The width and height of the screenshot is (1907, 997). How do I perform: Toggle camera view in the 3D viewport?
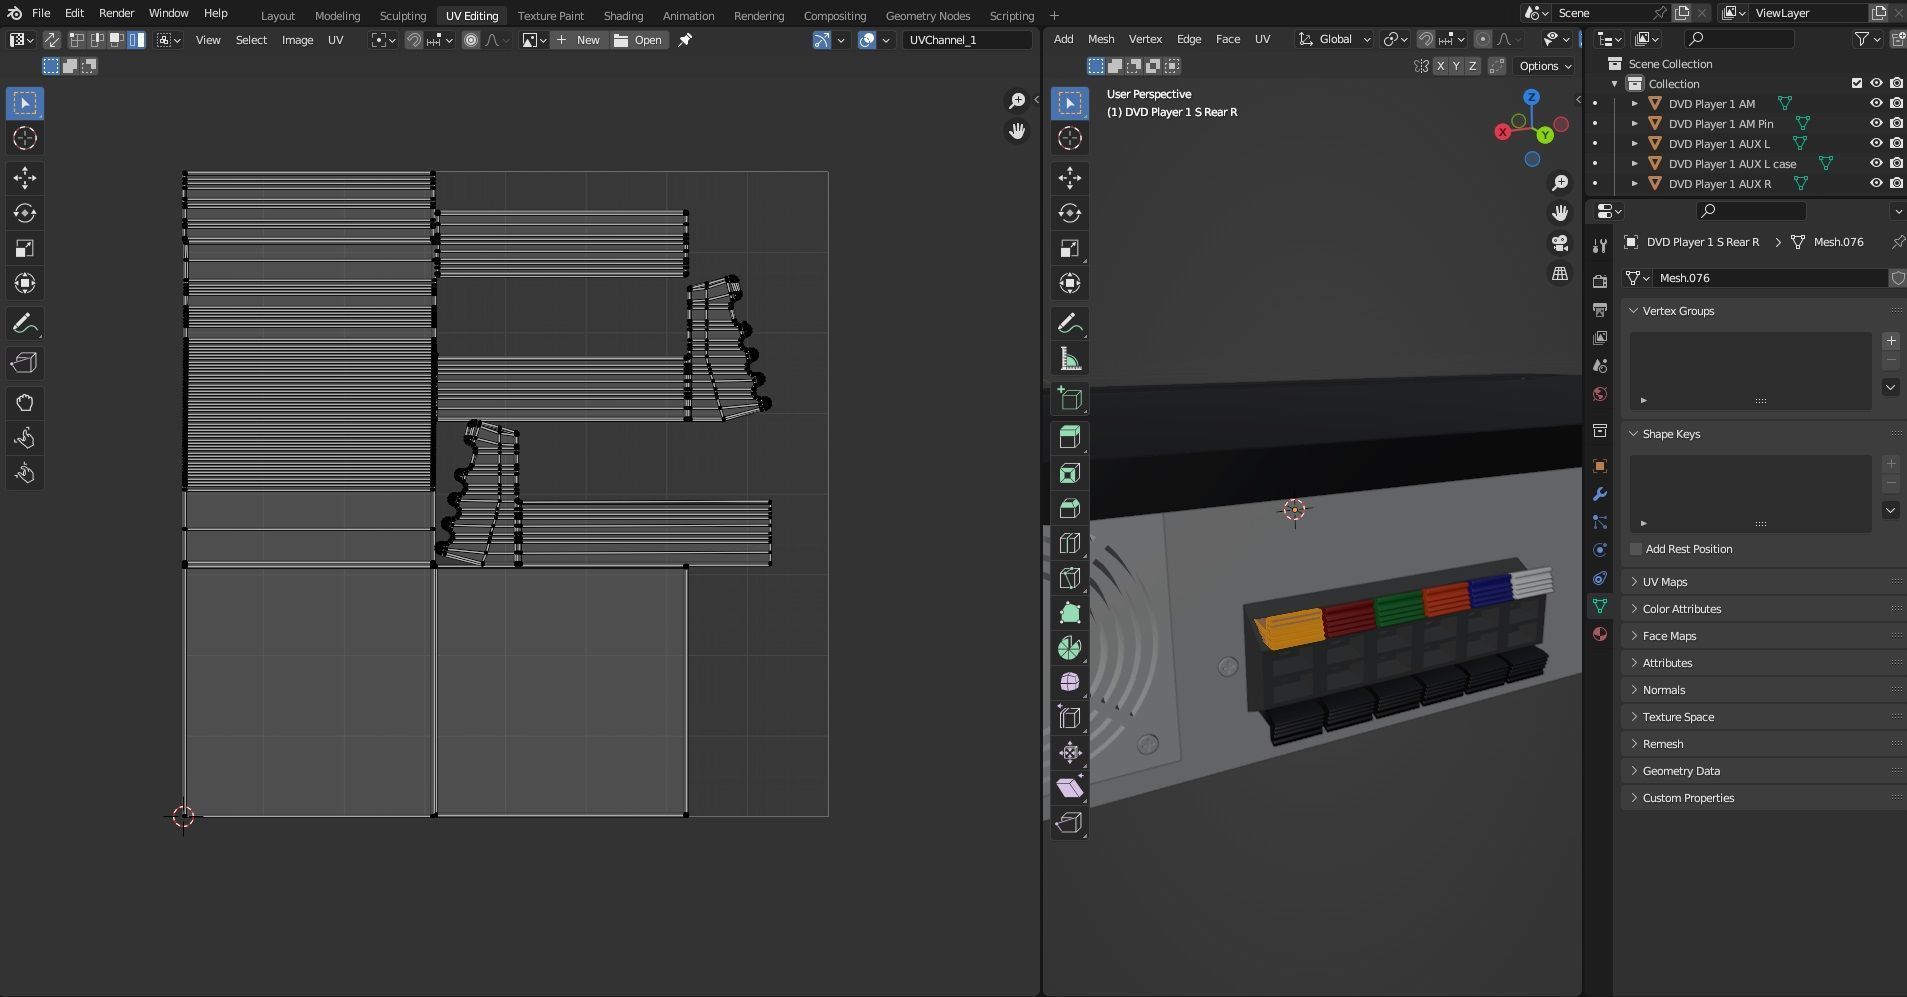click(1560, 243)
